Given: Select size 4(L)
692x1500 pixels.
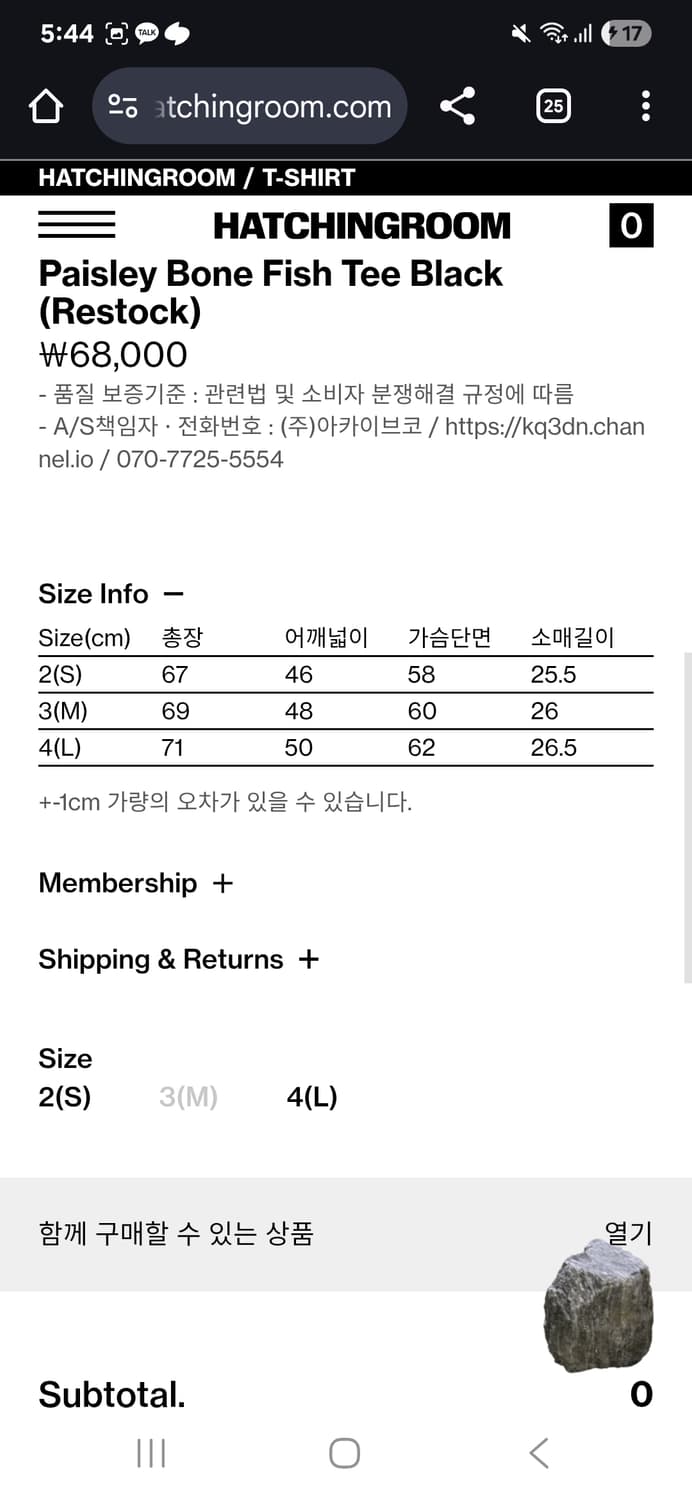Looking at the screenshot, I should click(x=312, y=1097).
